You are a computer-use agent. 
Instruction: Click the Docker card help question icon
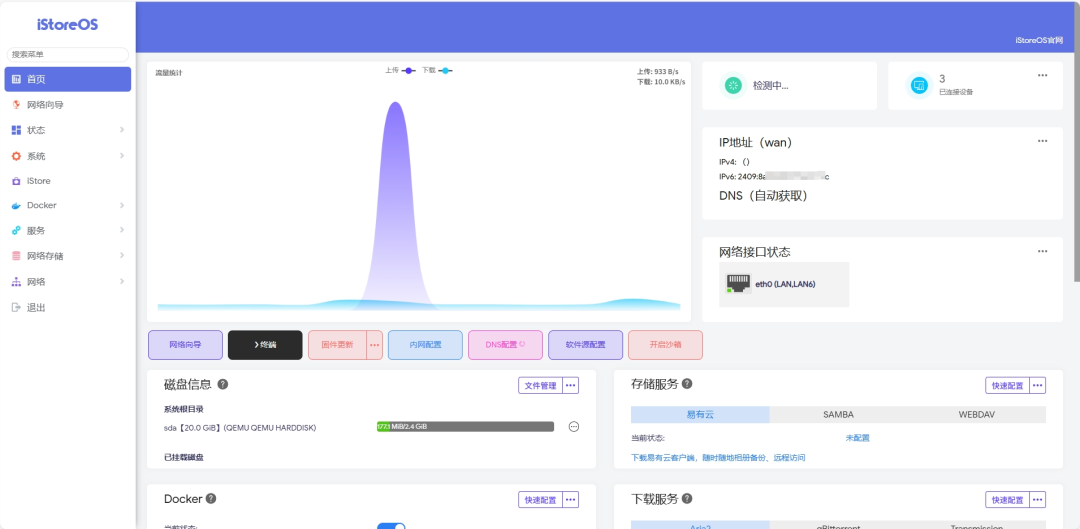click(211, 498)
